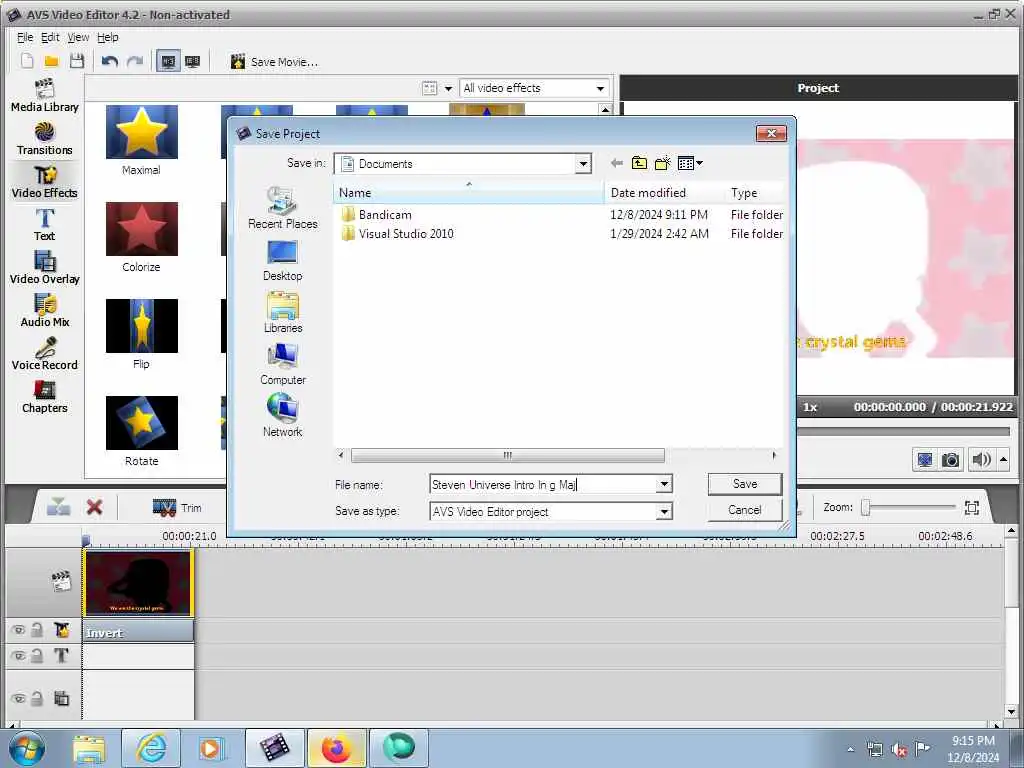Toggle the timeline view toolbar button
This screenshot has height=768, width=1024.
click(168, 61)
